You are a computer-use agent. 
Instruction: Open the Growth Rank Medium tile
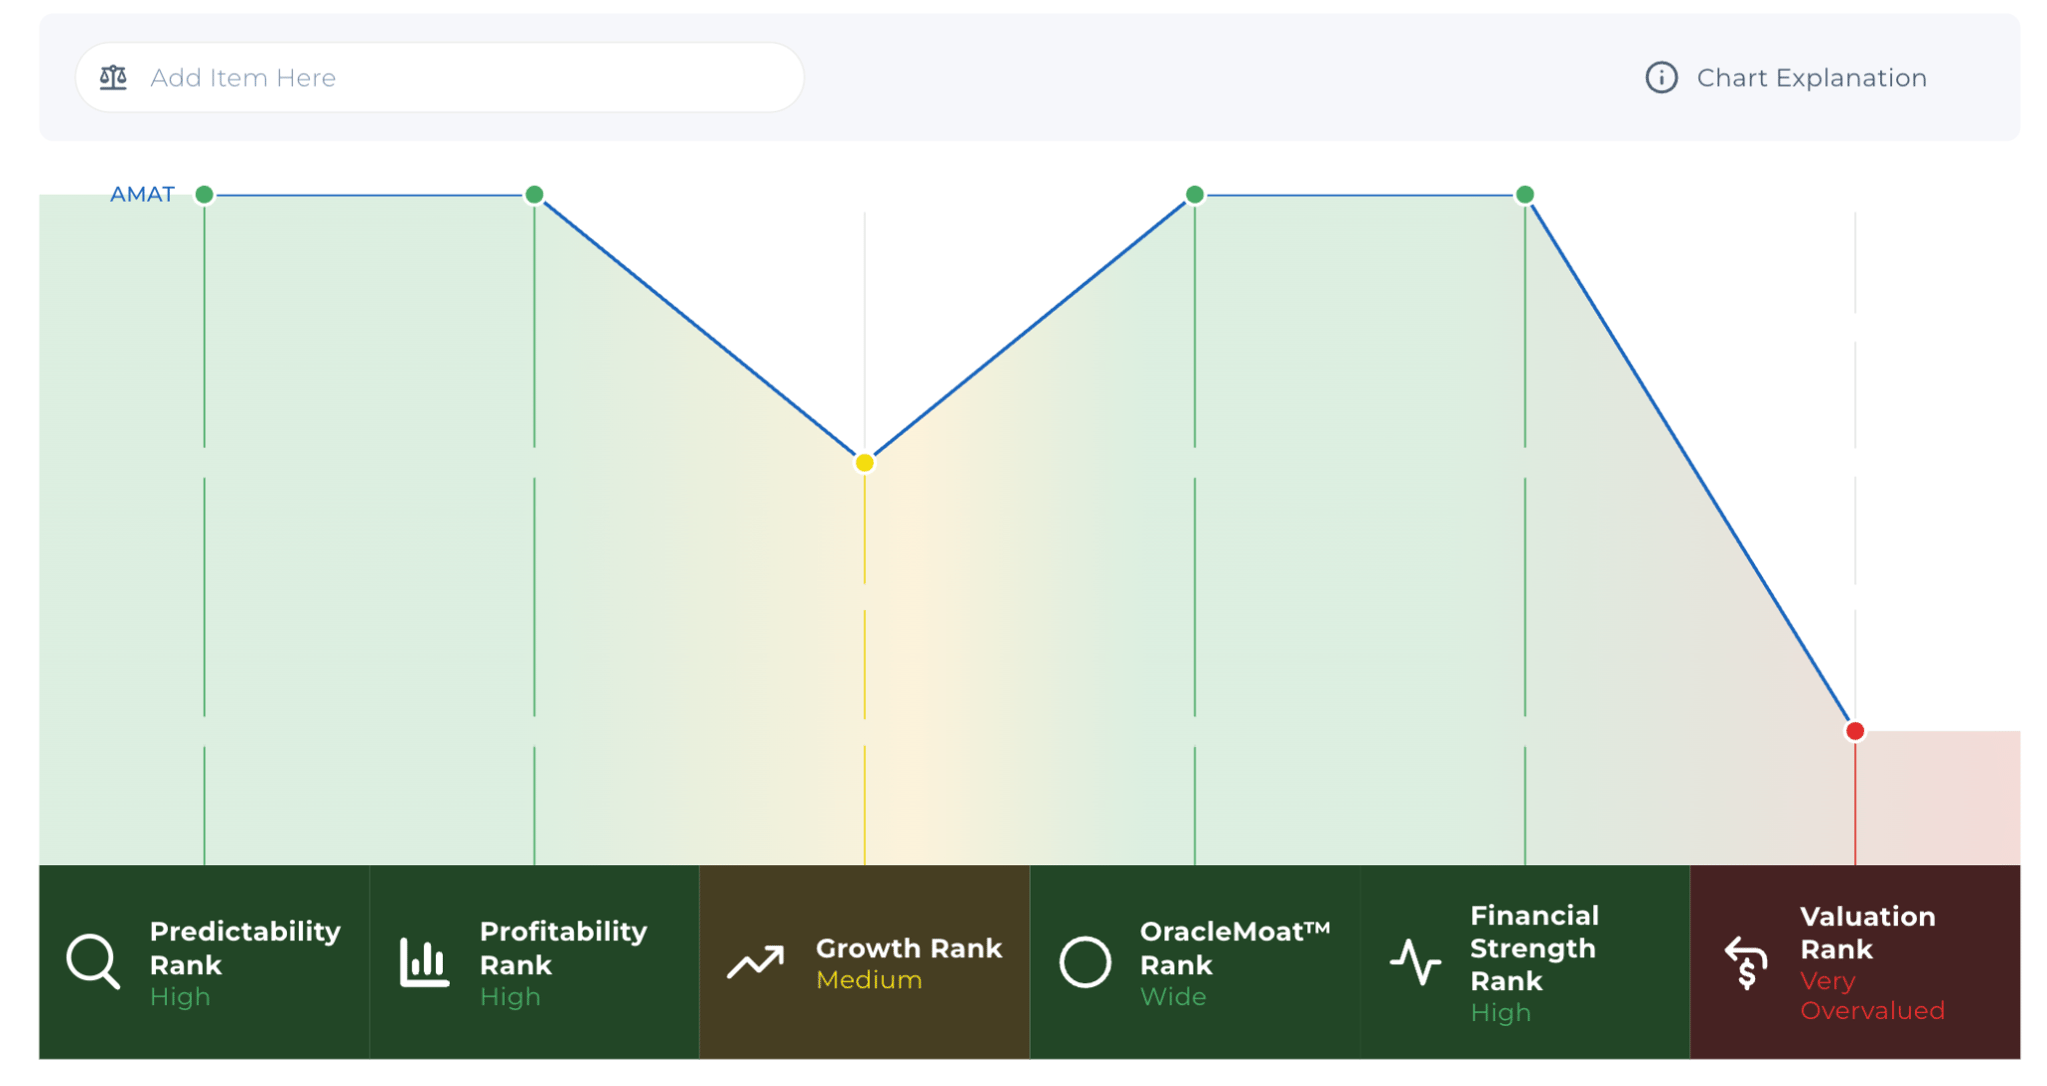coord(865,962)
